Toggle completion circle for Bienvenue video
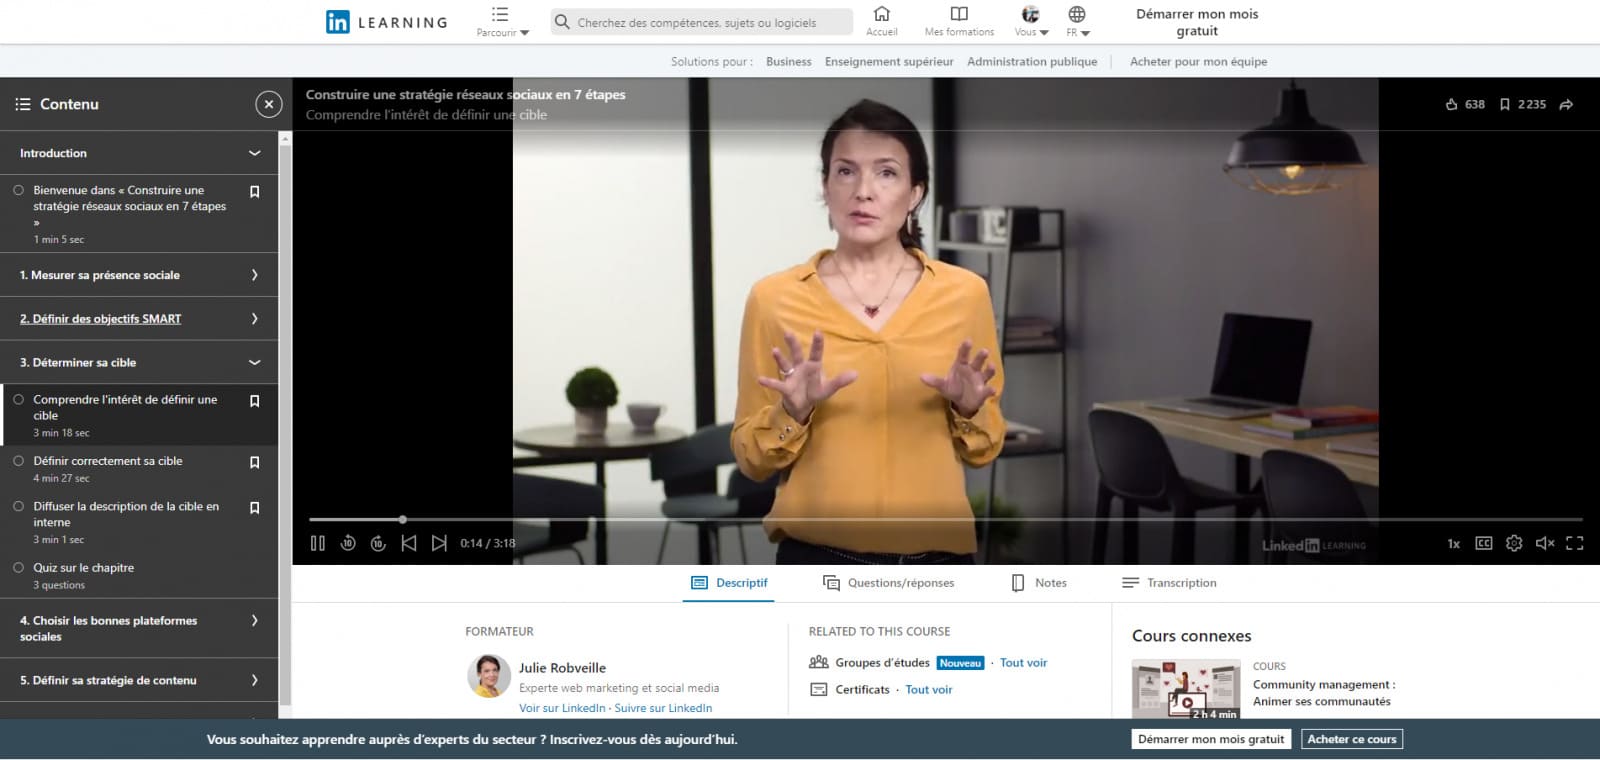This screenshot has height=760, width=1600. pyautogui.click(x=18, y=190)
